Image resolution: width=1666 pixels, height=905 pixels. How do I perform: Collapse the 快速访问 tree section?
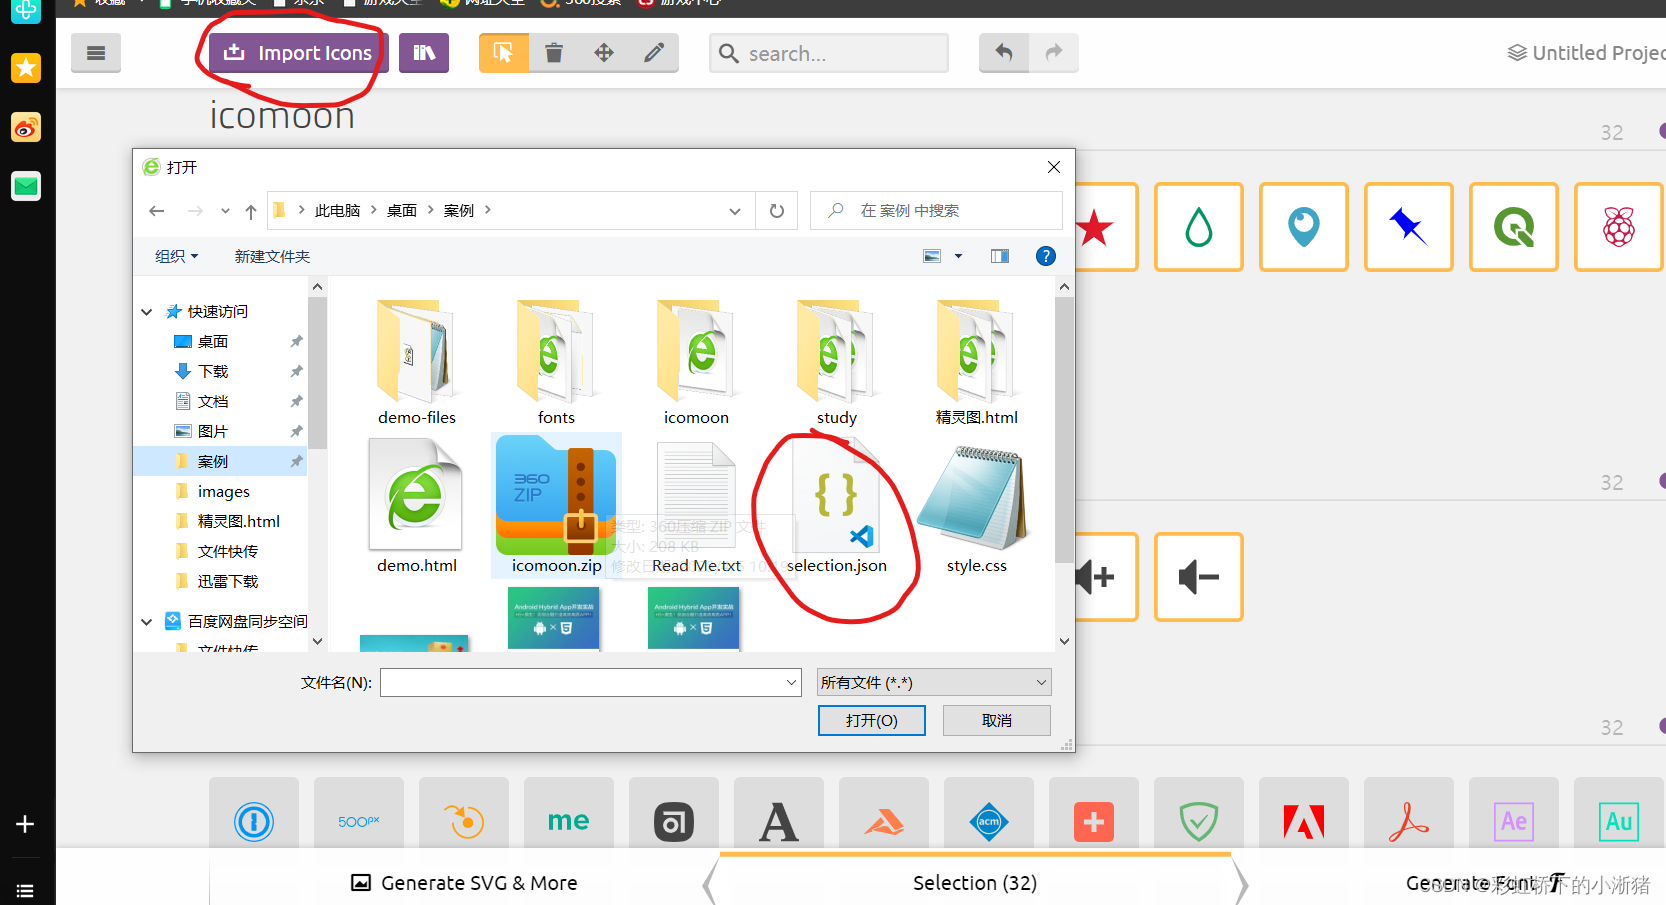[x=146, y=311]
